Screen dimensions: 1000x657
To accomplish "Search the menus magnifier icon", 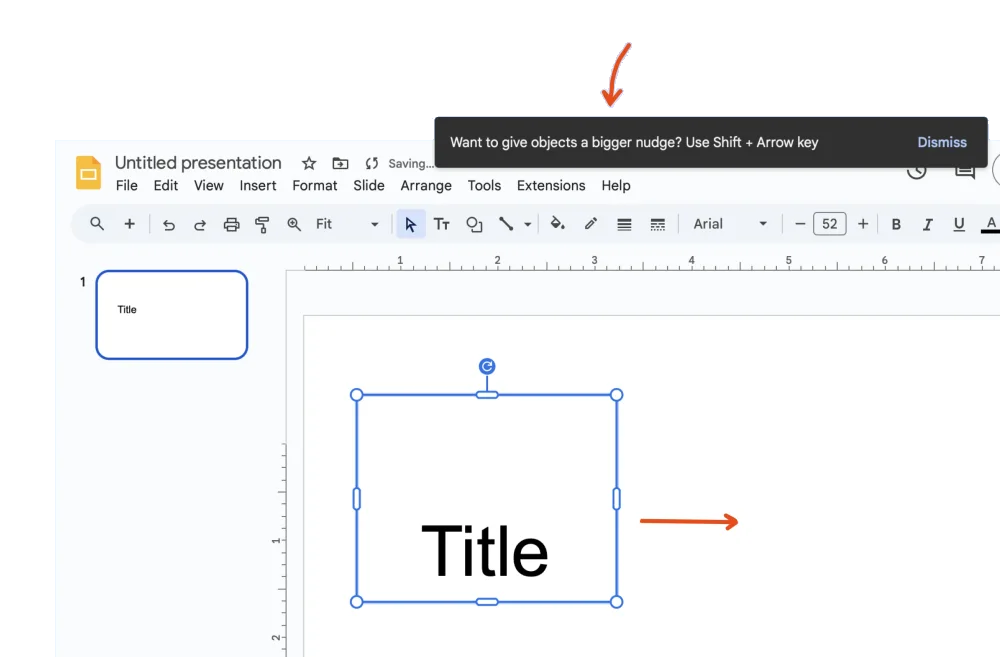I will 97,224.
